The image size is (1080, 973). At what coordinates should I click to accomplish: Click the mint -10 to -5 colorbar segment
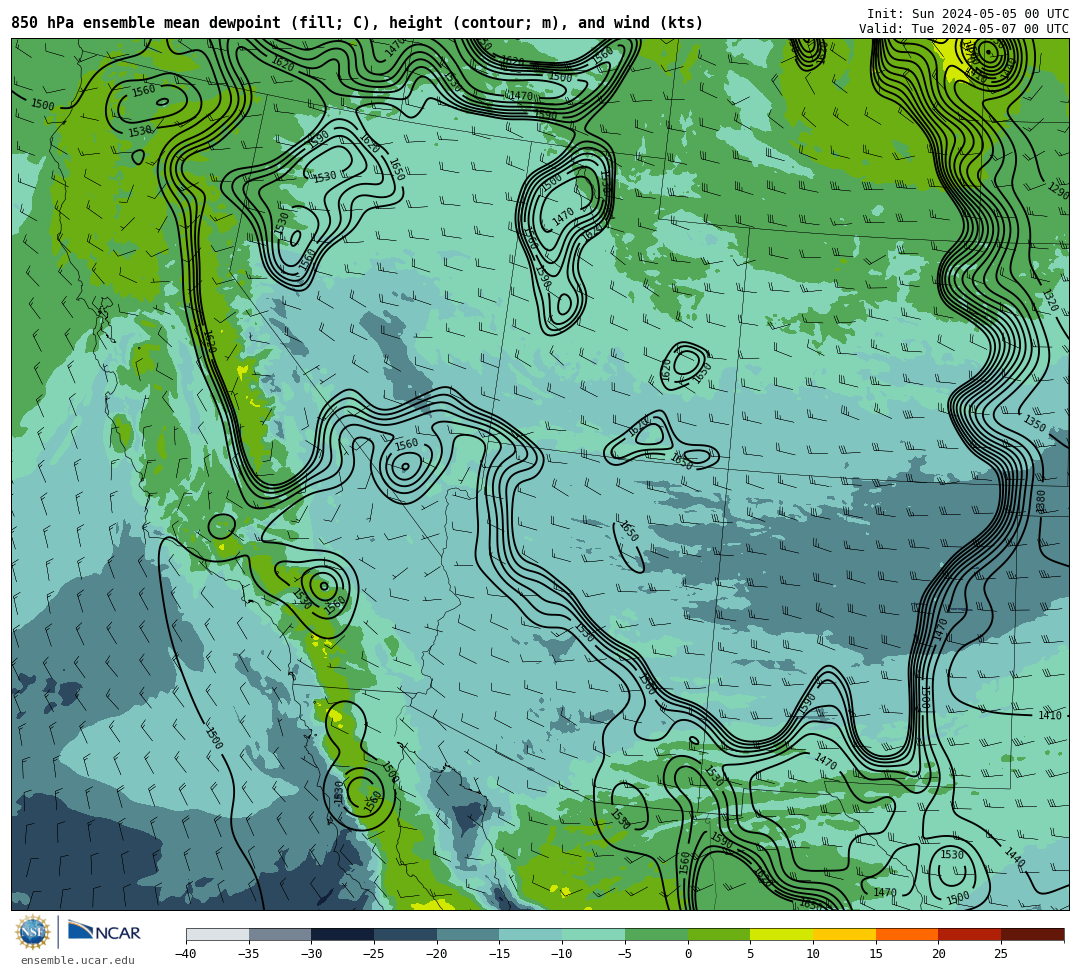pos(594,934)
